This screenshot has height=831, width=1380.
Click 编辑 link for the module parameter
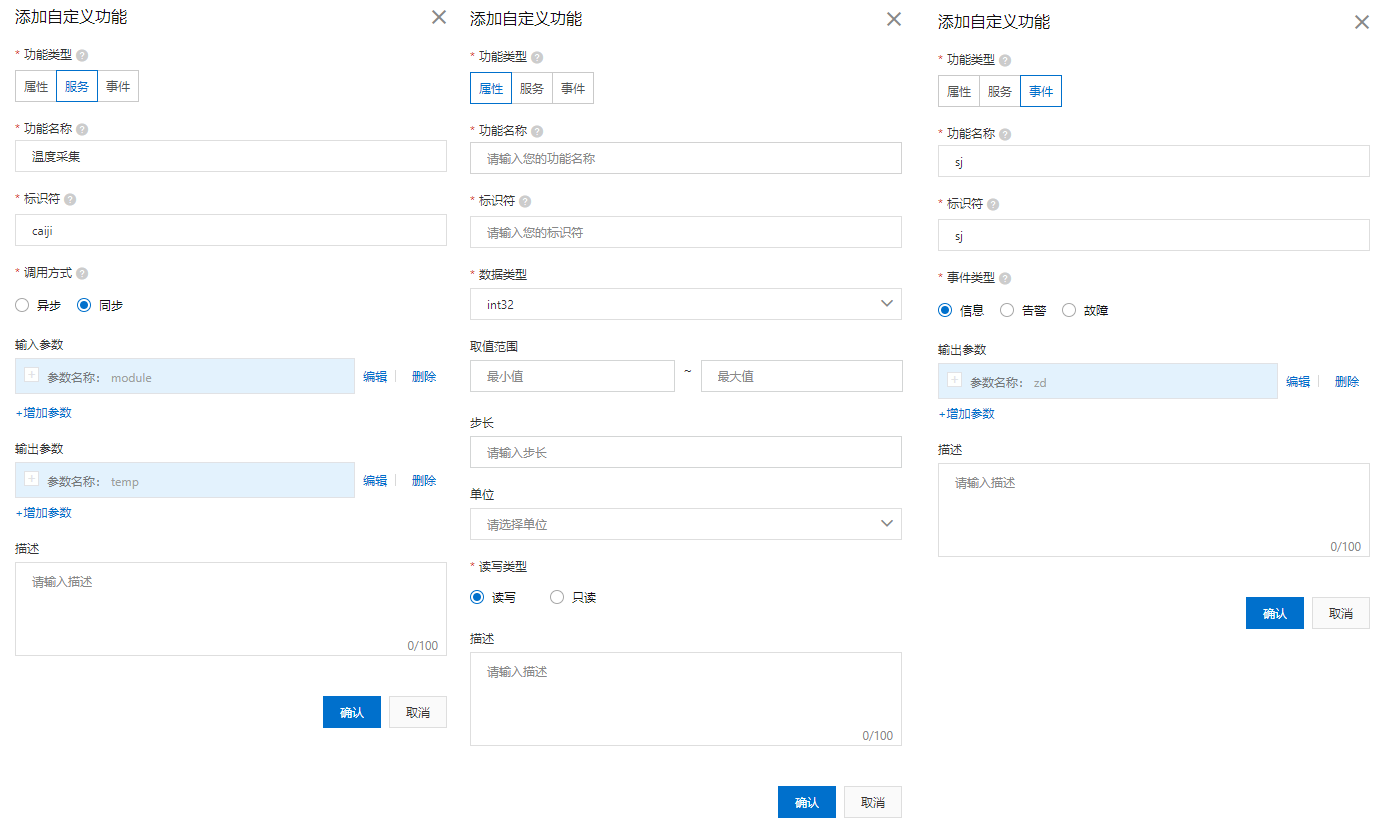pos(375,377)
